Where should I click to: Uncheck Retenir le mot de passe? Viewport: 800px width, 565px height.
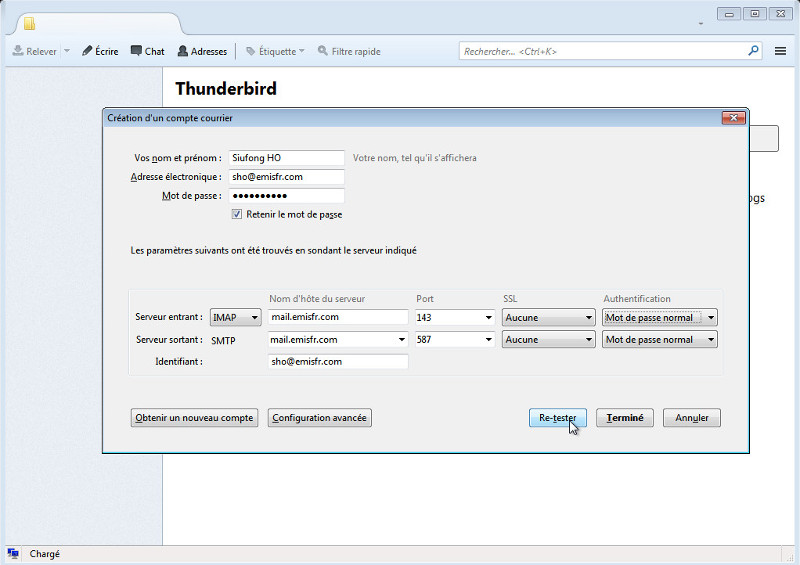coord(237,214)
